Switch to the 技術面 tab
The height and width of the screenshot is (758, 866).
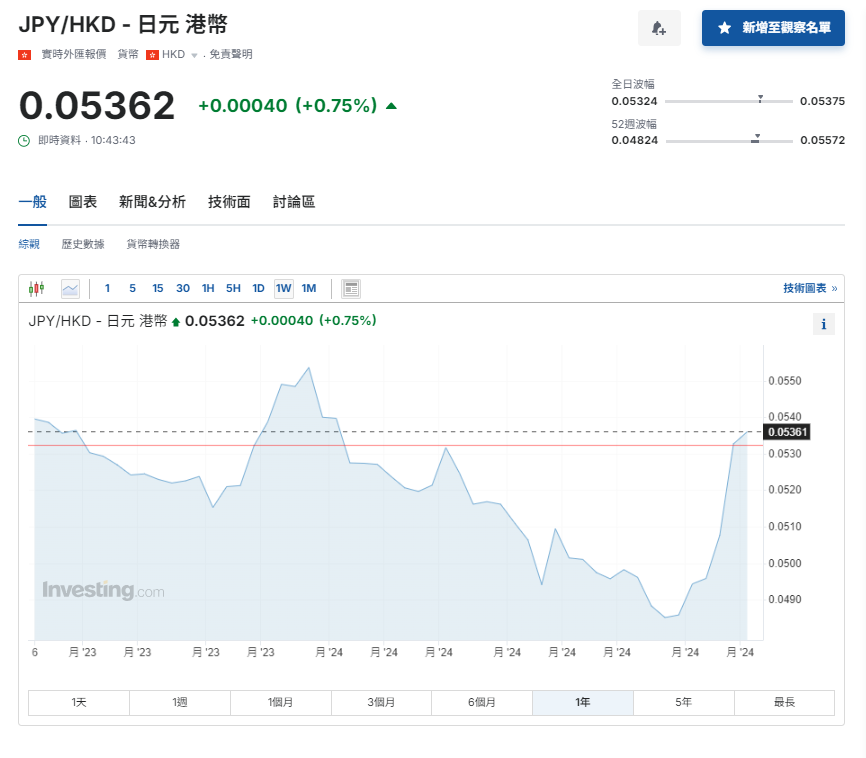tap(228, 201)
